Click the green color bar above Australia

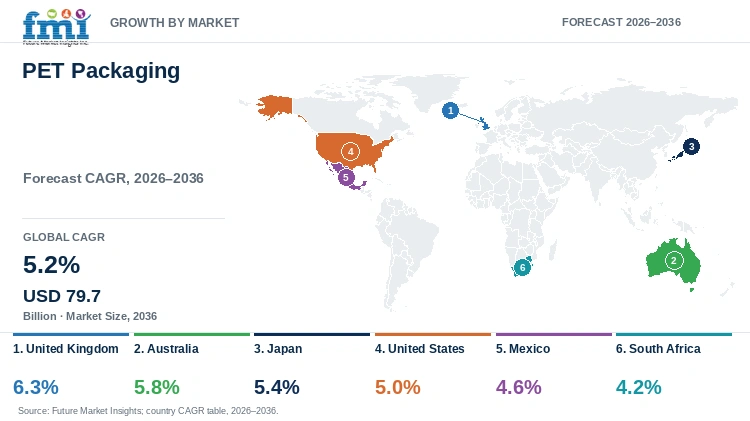[x=192, y=334]
